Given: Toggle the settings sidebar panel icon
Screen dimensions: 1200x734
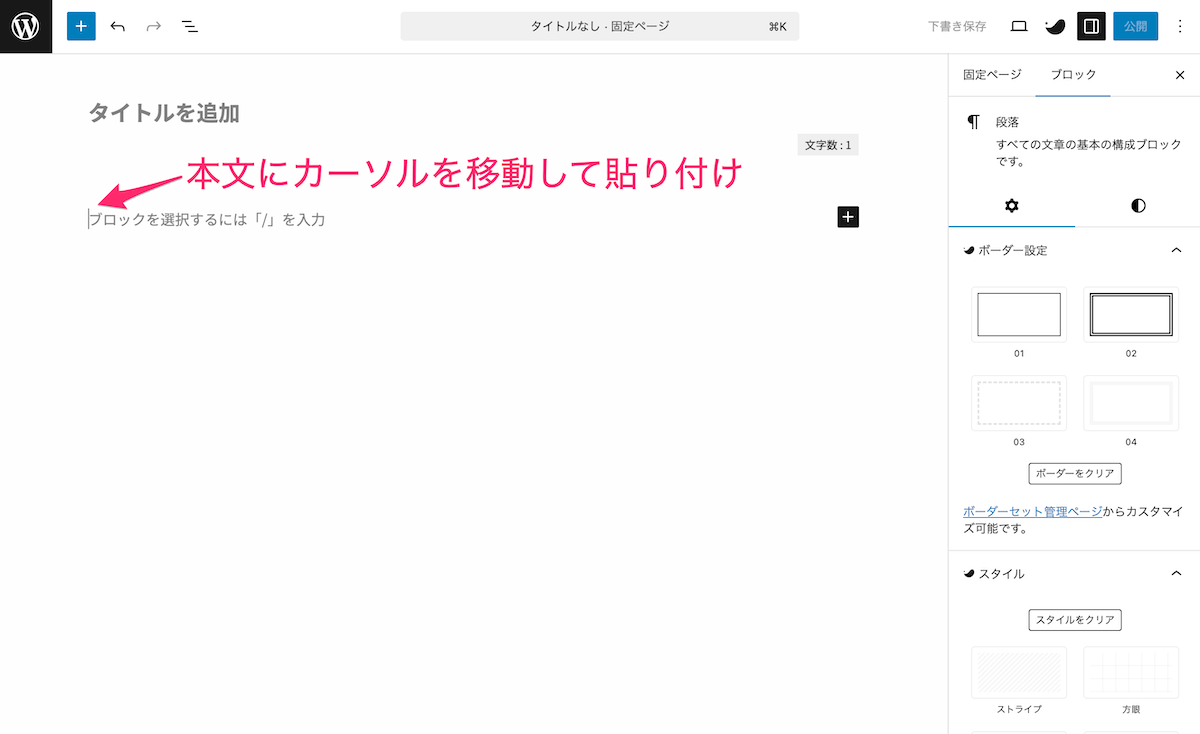Looking at the screenshot, I should 1091,26.
